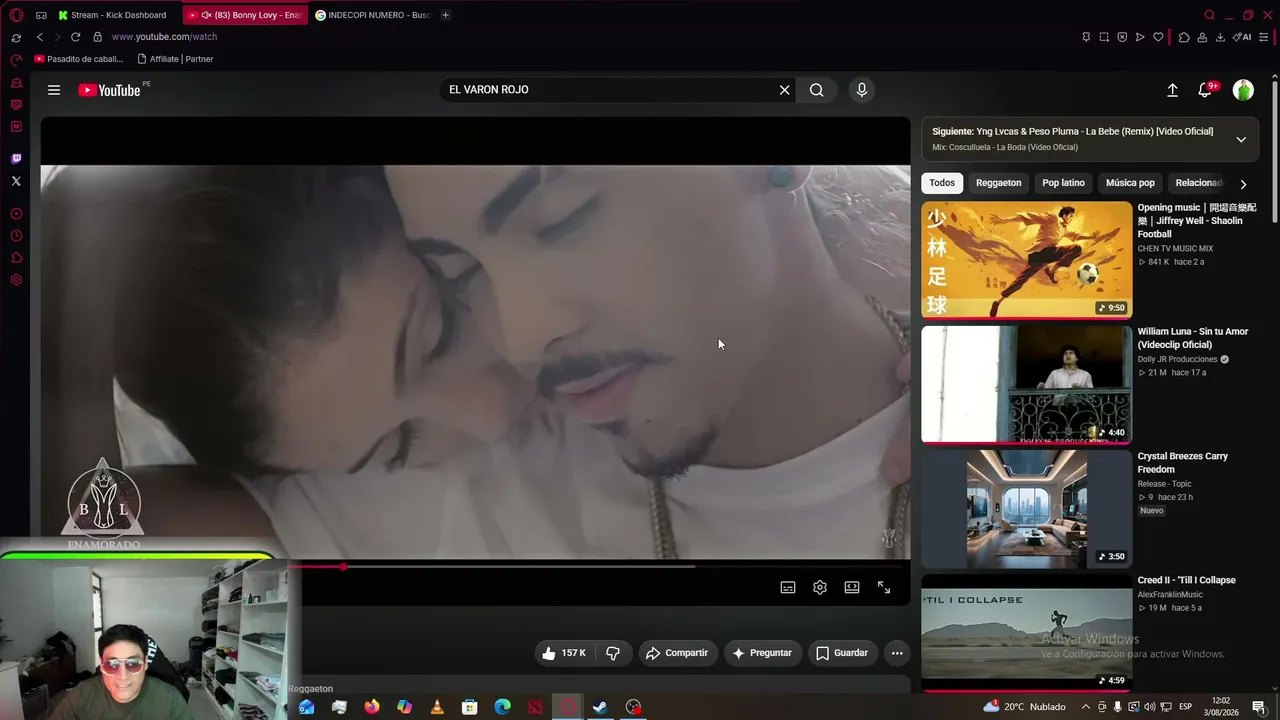Add page to bookmarks with heart icon

1158,37
